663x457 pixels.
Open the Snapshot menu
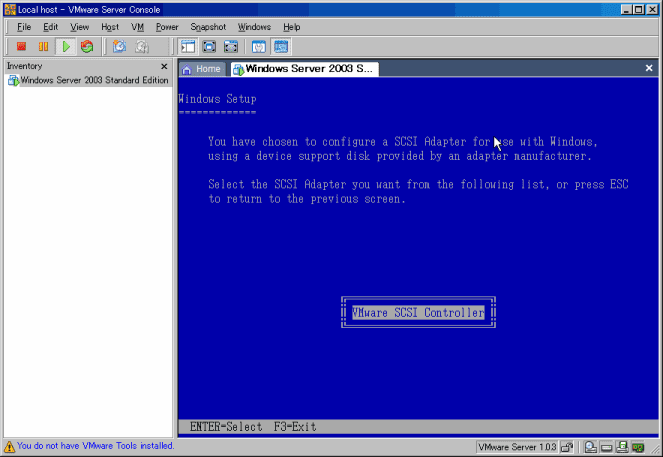click(208, 27)
